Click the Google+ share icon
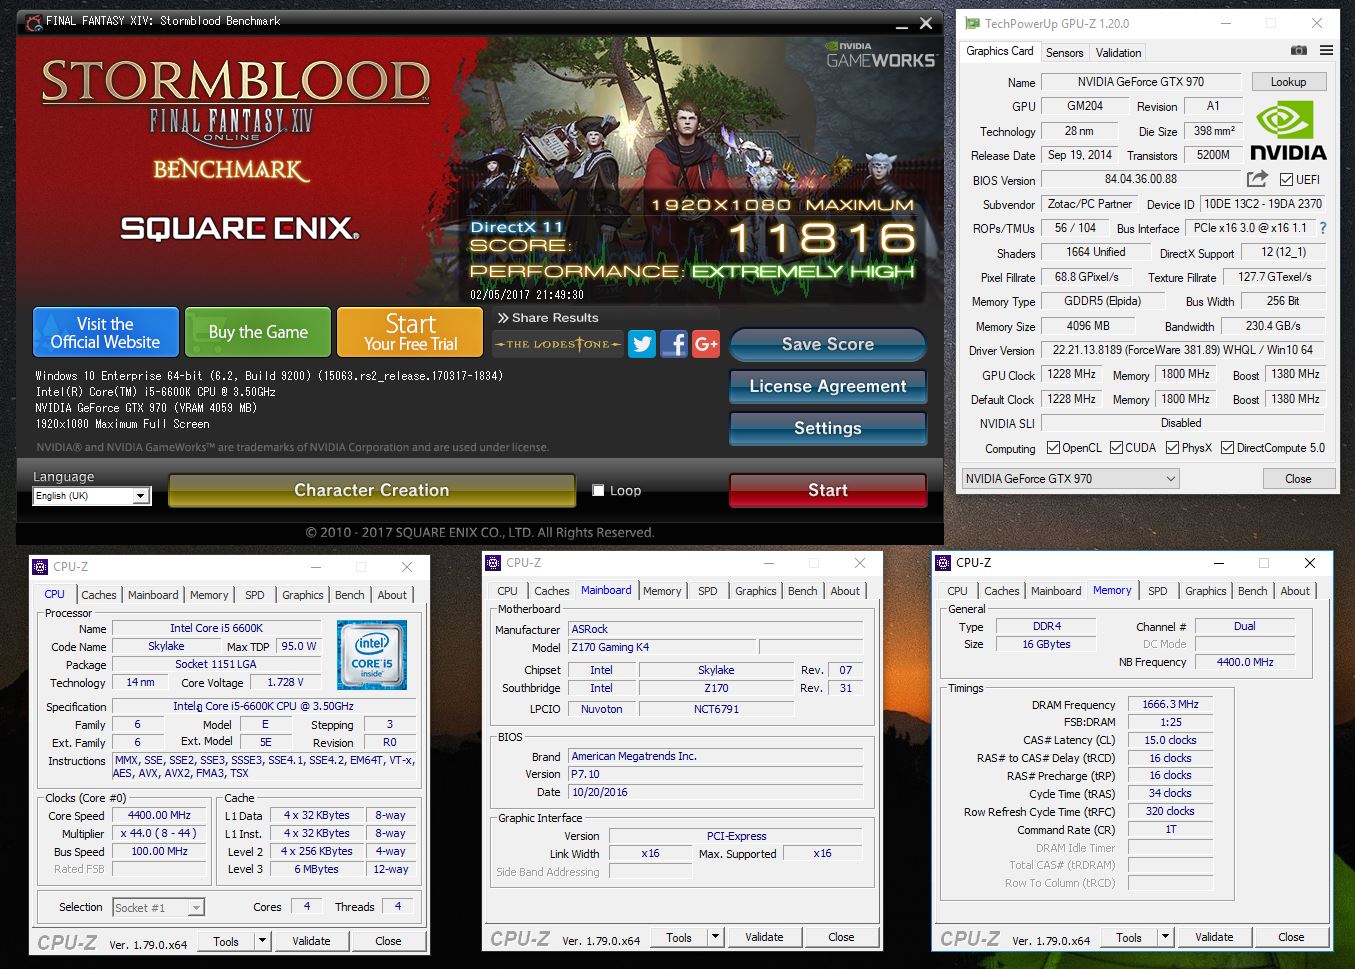 pyautogui.click(x=706, y=344)
